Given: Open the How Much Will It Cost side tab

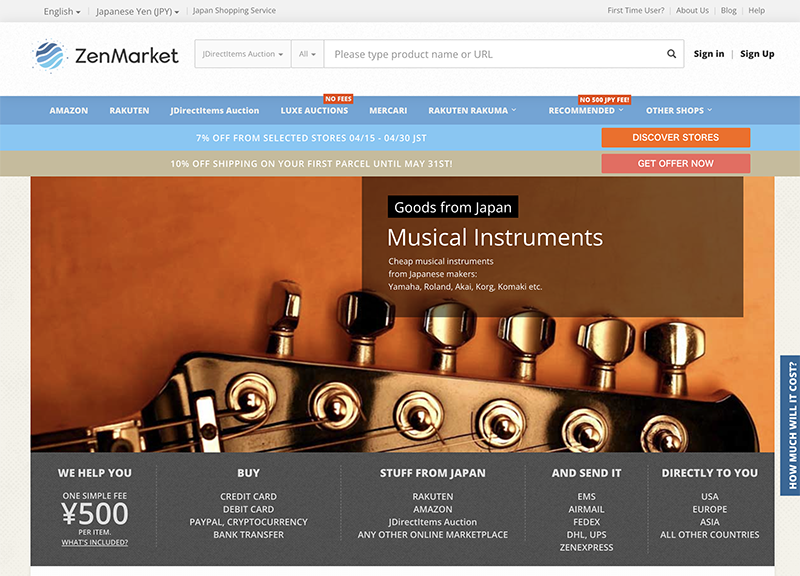Looking at the screenshot, I should click(791, 425).
